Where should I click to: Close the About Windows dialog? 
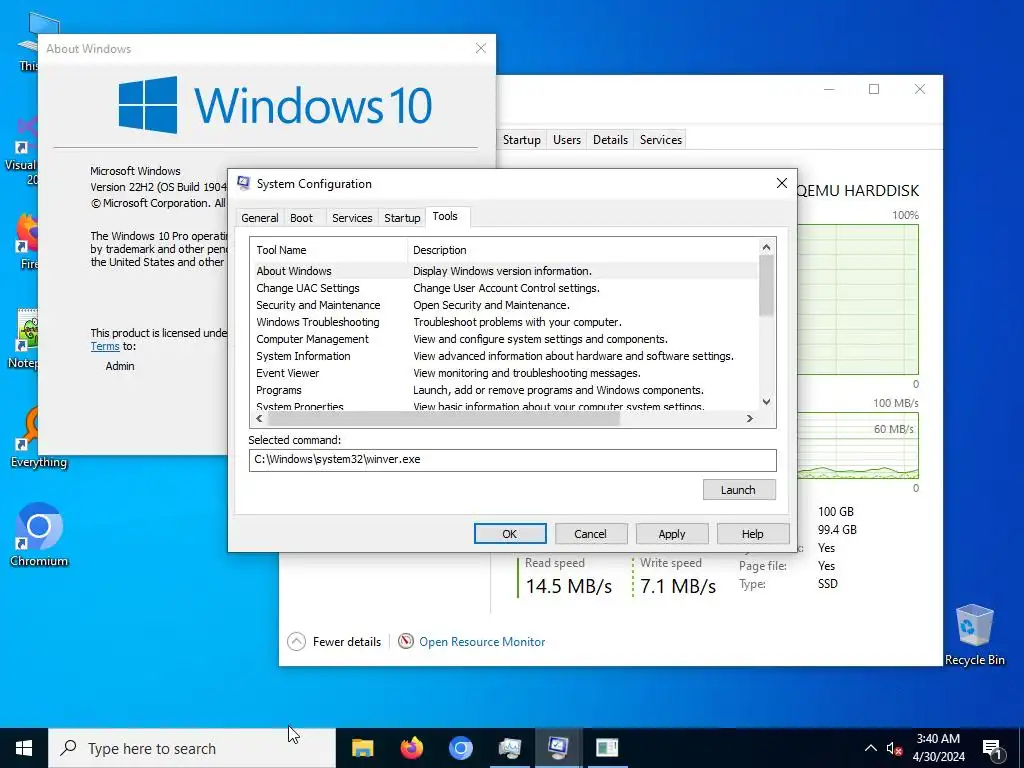481,48
